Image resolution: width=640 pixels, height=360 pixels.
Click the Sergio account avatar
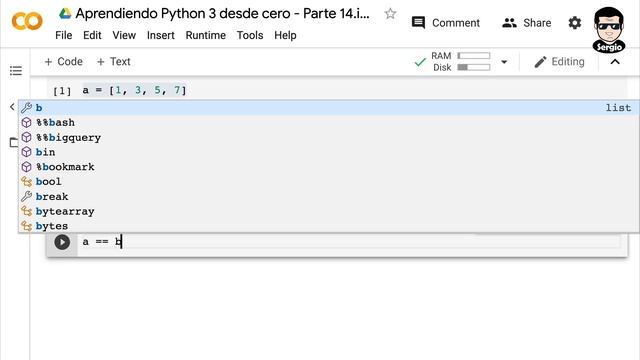point(609,29)
